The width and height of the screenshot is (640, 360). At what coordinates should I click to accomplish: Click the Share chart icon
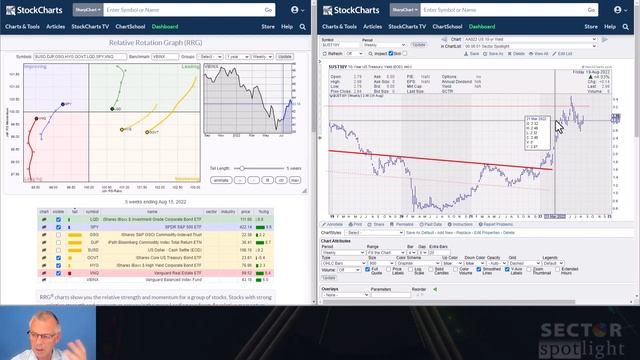[369, 224]
